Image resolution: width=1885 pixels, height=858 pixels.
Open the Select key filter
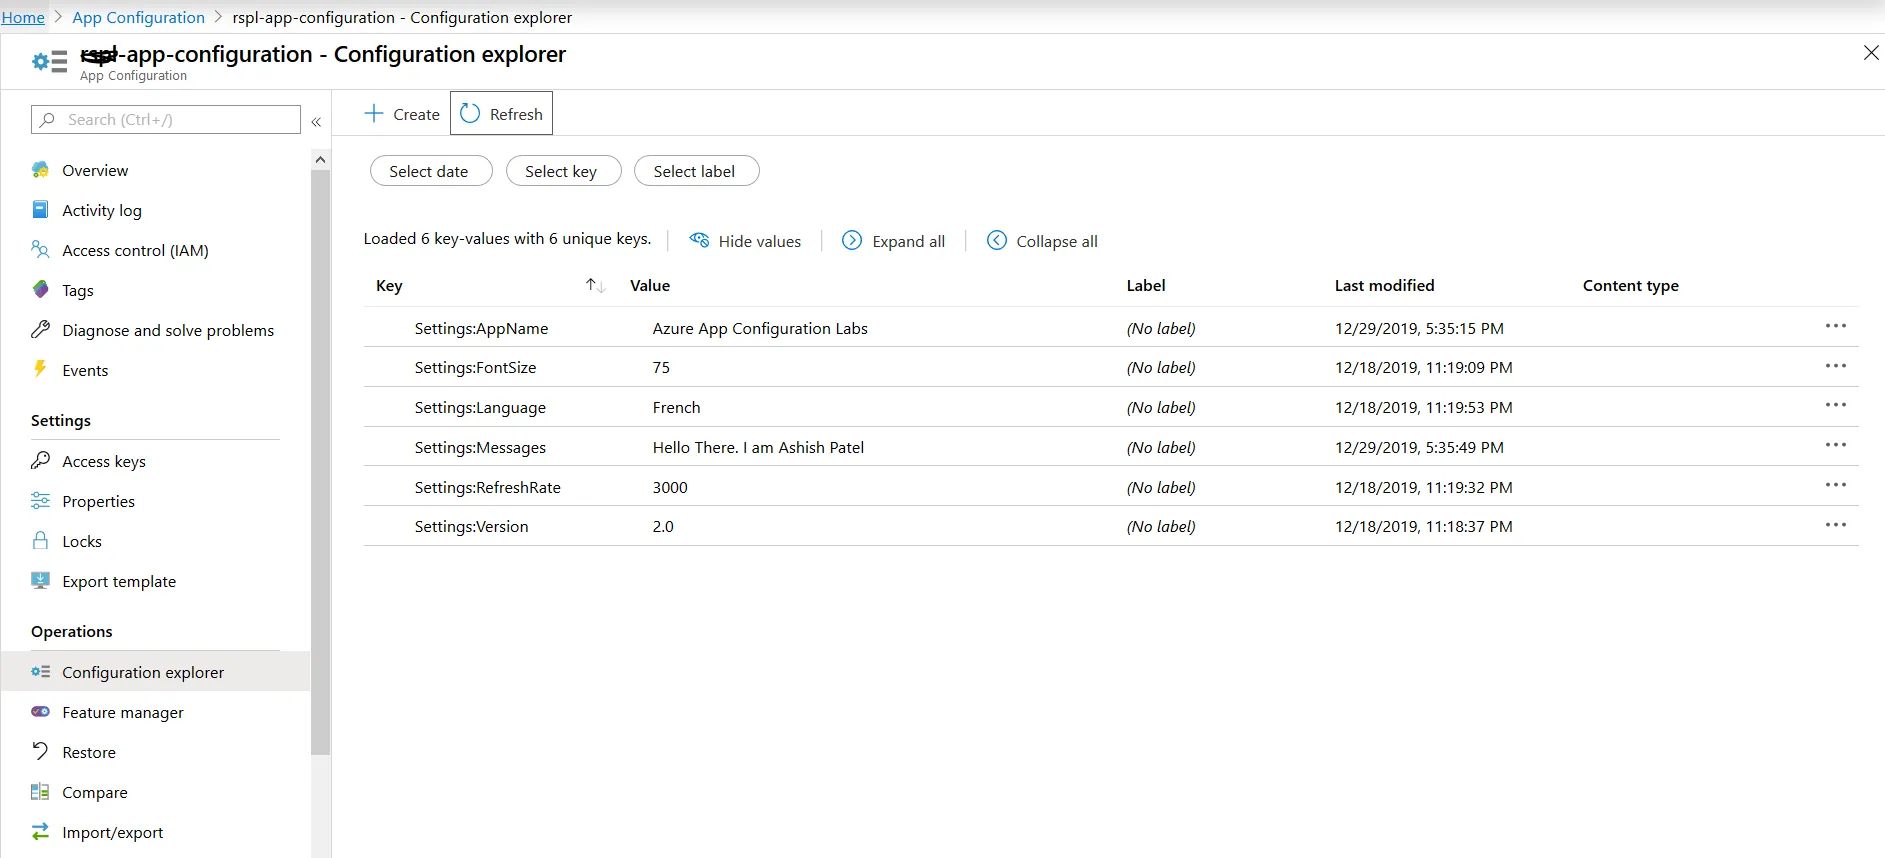pos(564,171)
